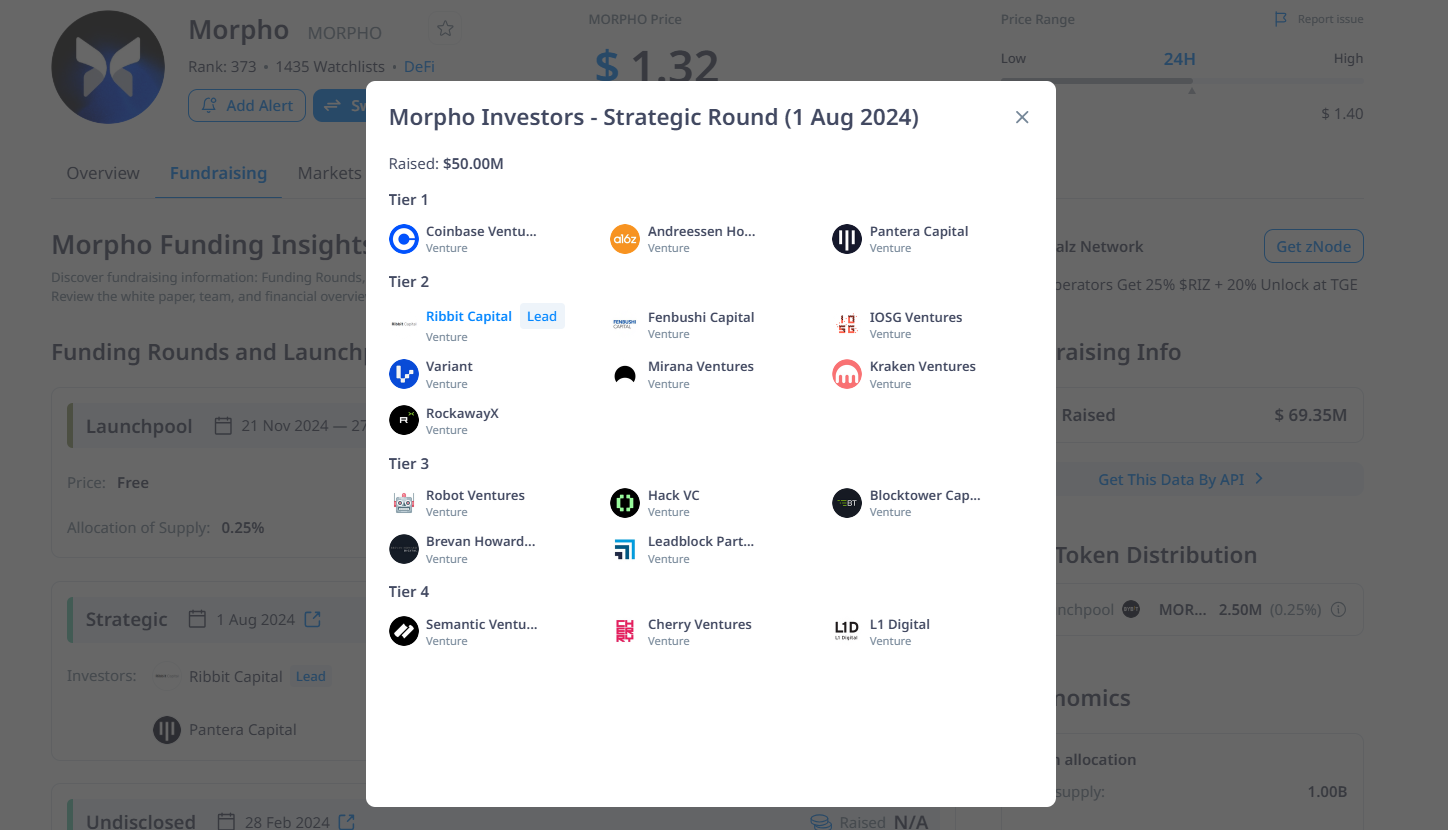The image size is (1448, 830).
Task: Click the Fenbushi Capital logo
Action: 625,324
